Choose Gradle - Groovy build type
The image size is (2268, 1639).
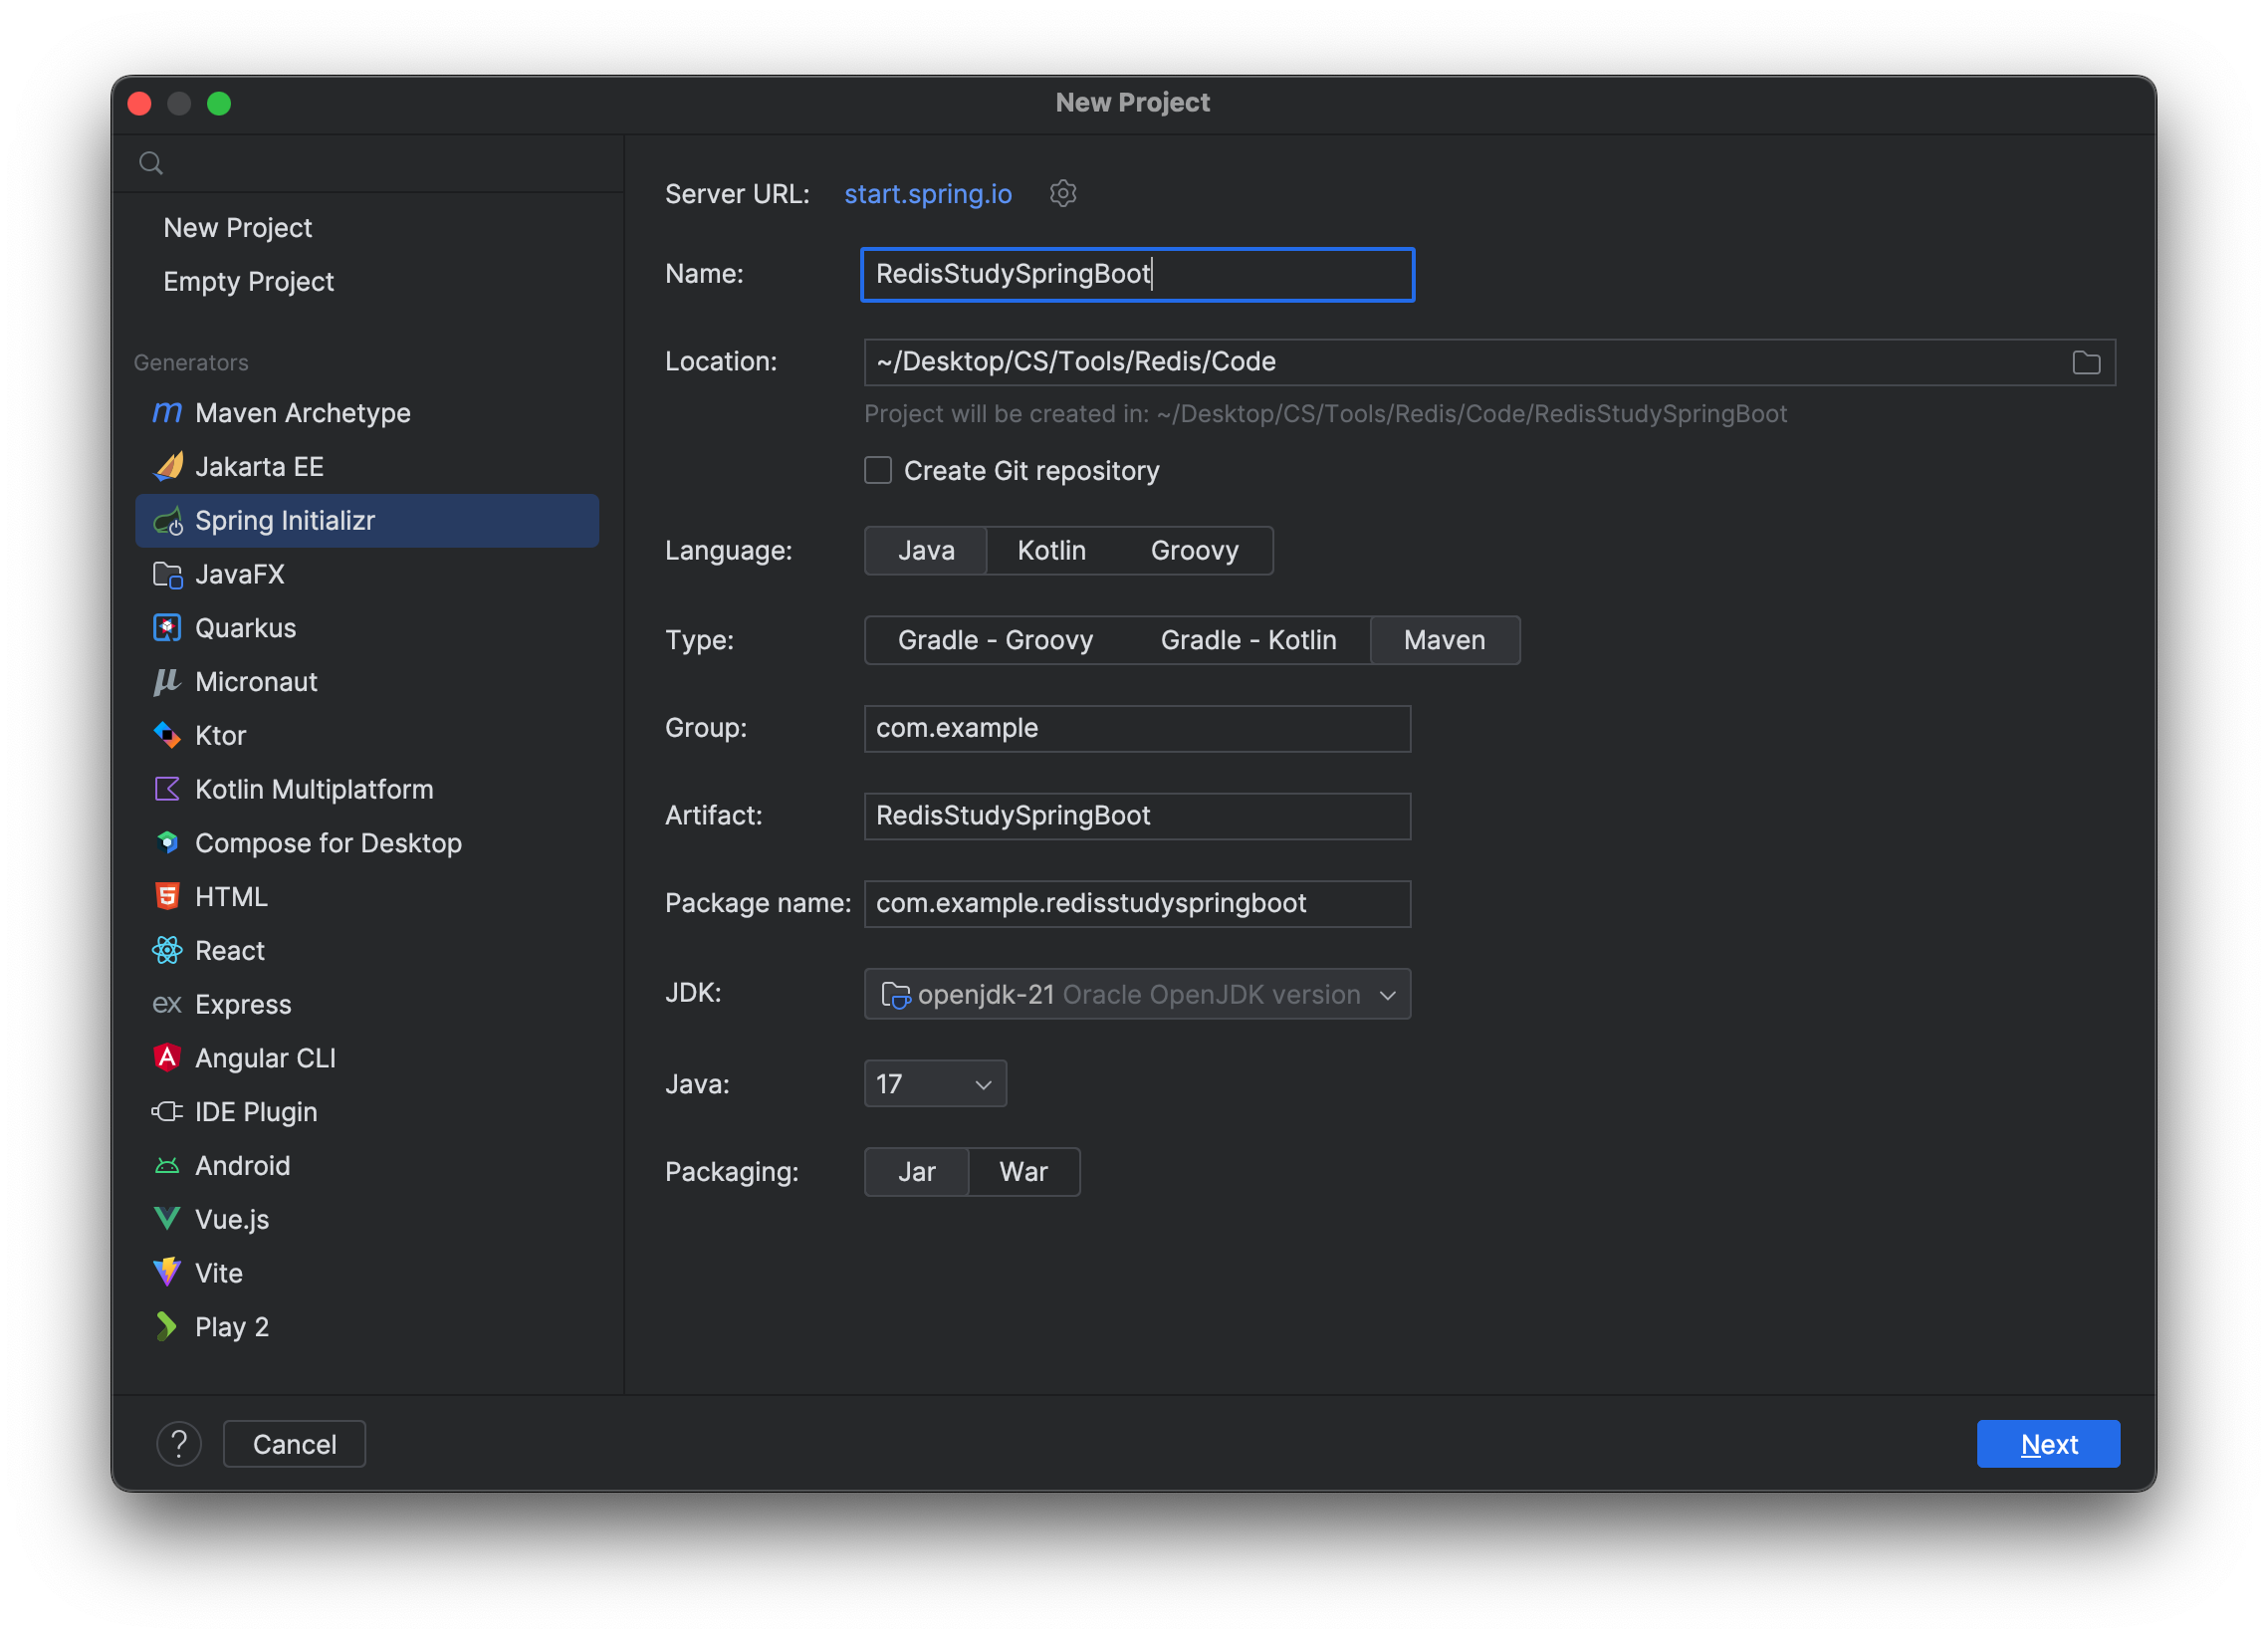(x=995, y=640)
